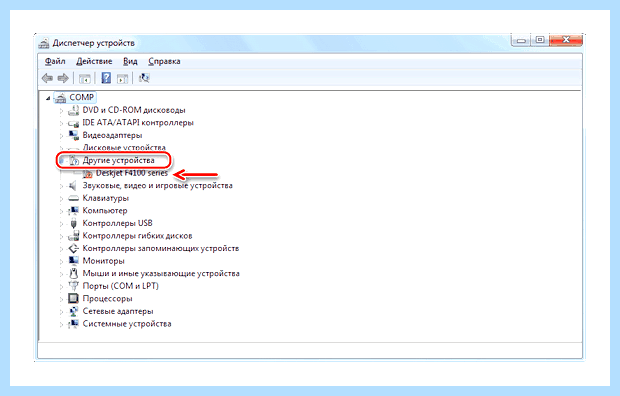Click the DVD и CD-ROM дисководы icon

coord(74,110)
